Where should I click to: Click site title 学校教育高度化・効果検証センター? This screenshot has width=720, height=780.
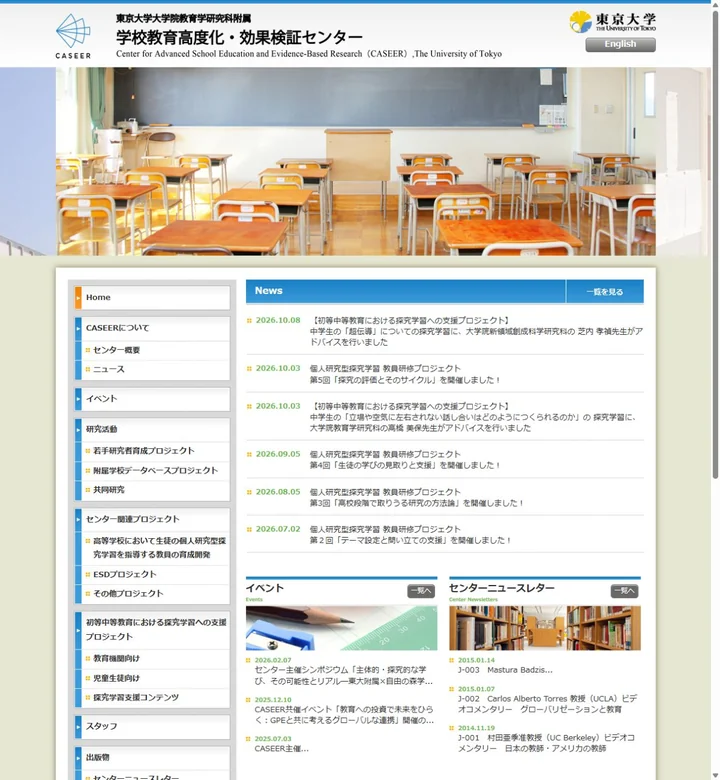[239, 37]
